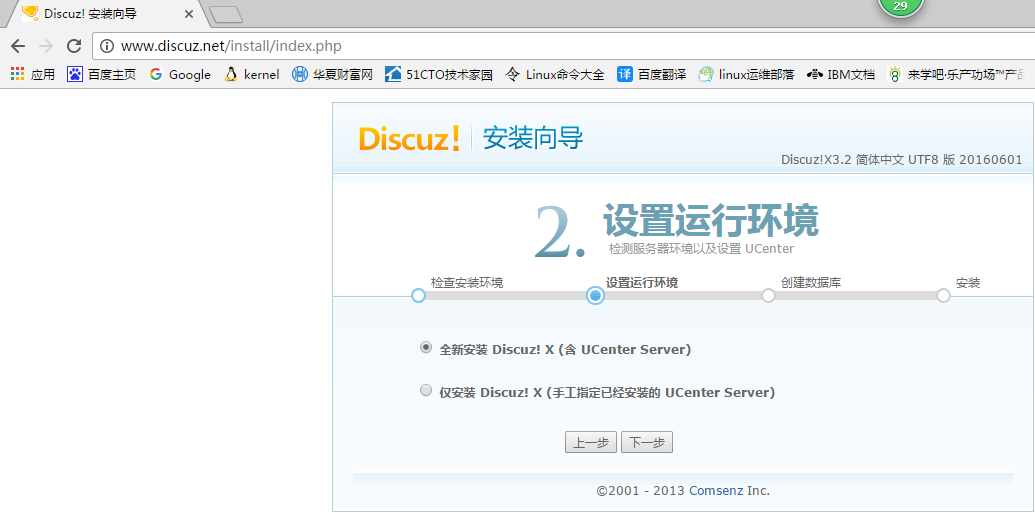Open the 百度主页 bookmark
The image size is (1035, 513).
point(102,75)
